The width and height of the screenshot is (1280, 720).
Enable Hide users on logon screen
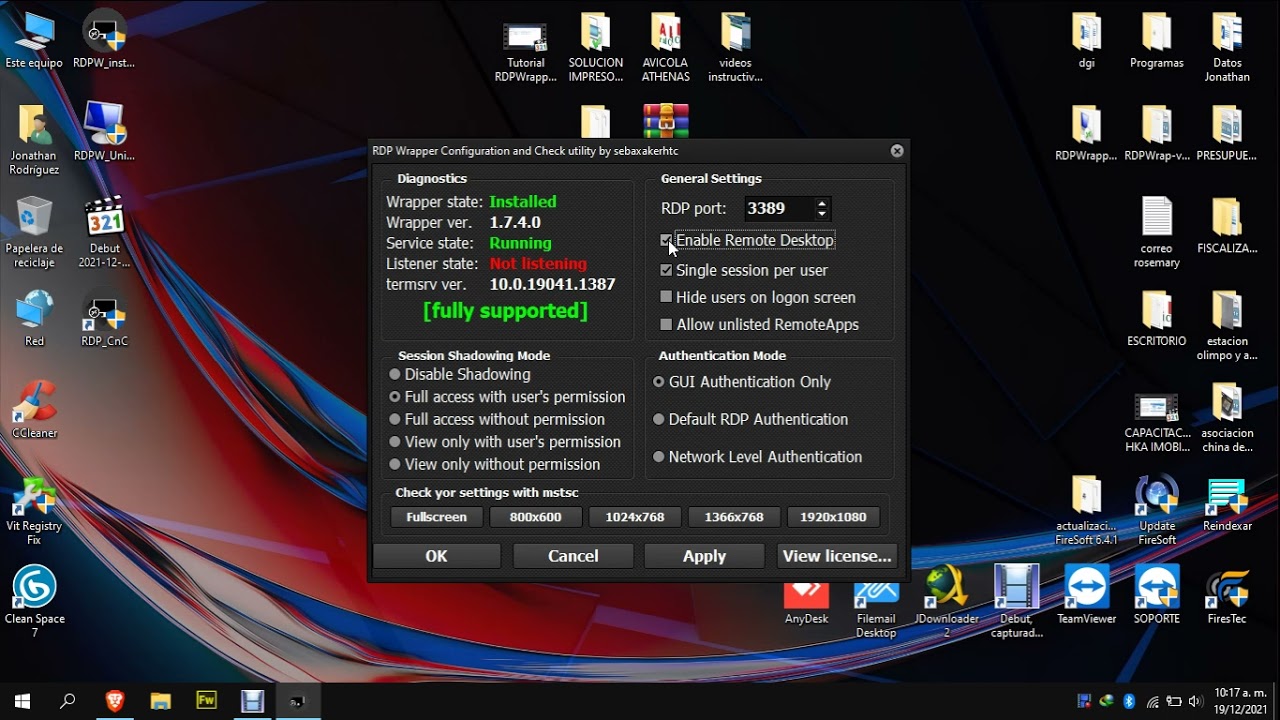666,297
